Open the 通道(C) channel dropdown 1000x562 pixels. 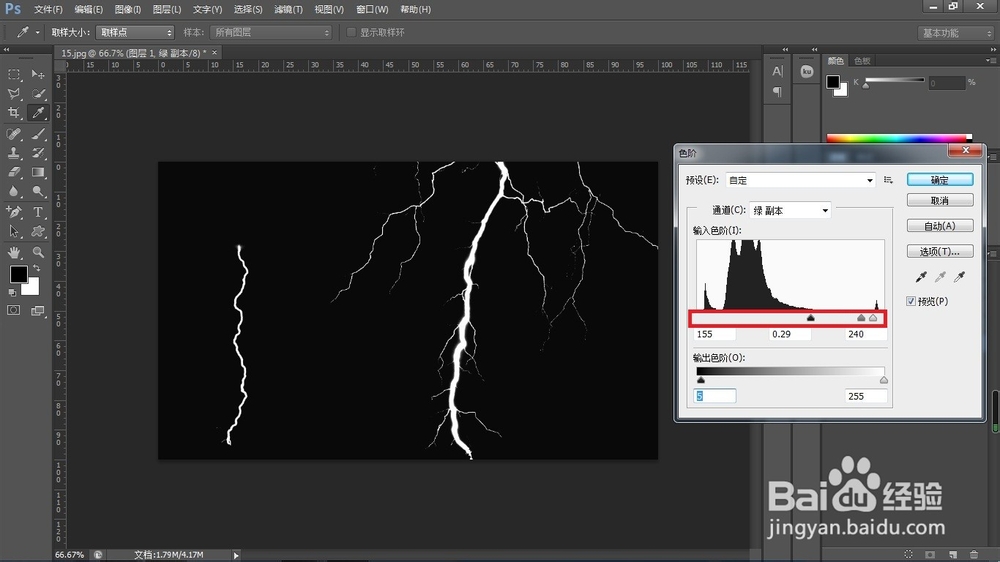(x=790, y=210)
